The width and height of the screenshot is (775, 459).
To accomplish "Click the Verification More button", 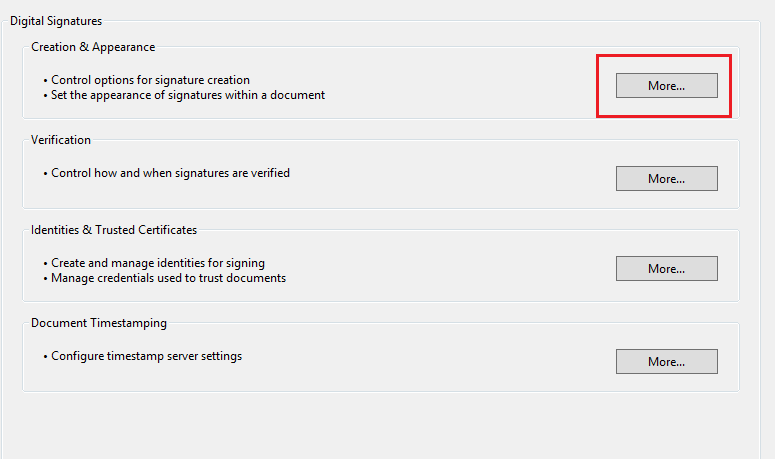I will pyautogui.click(x=666, y=179).
